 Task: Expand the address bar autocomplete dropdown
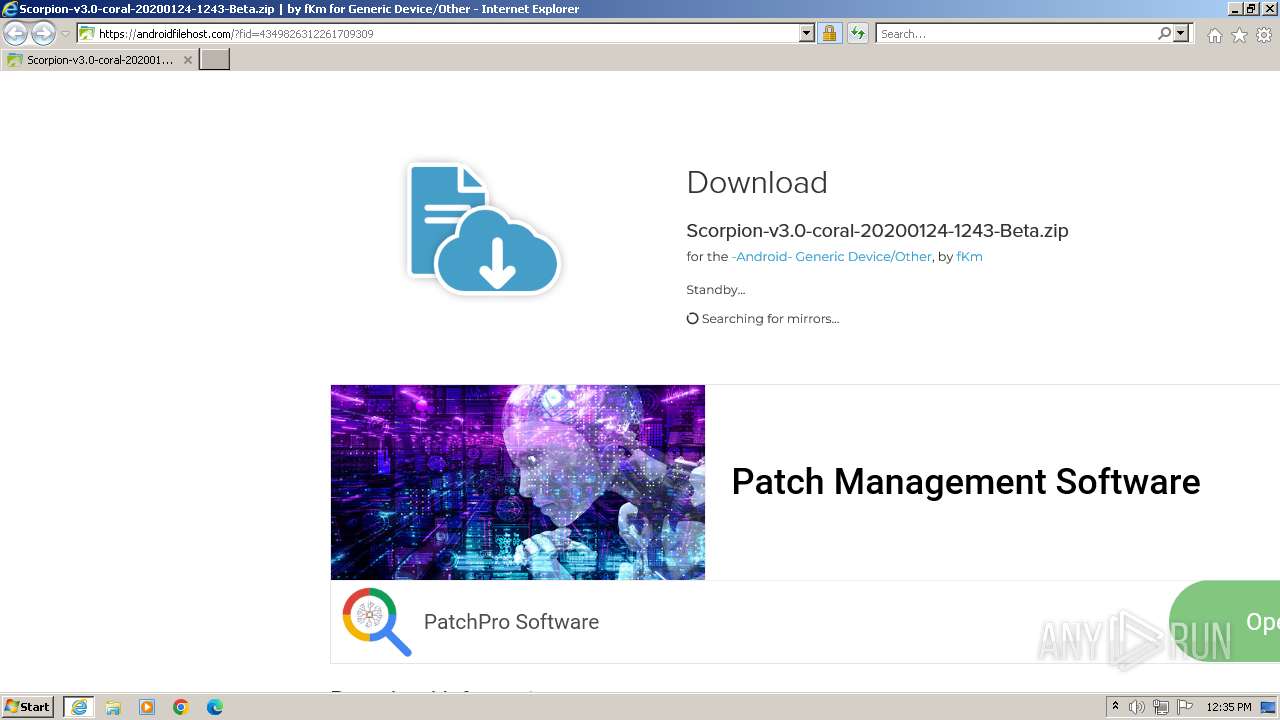click(807, 33)
